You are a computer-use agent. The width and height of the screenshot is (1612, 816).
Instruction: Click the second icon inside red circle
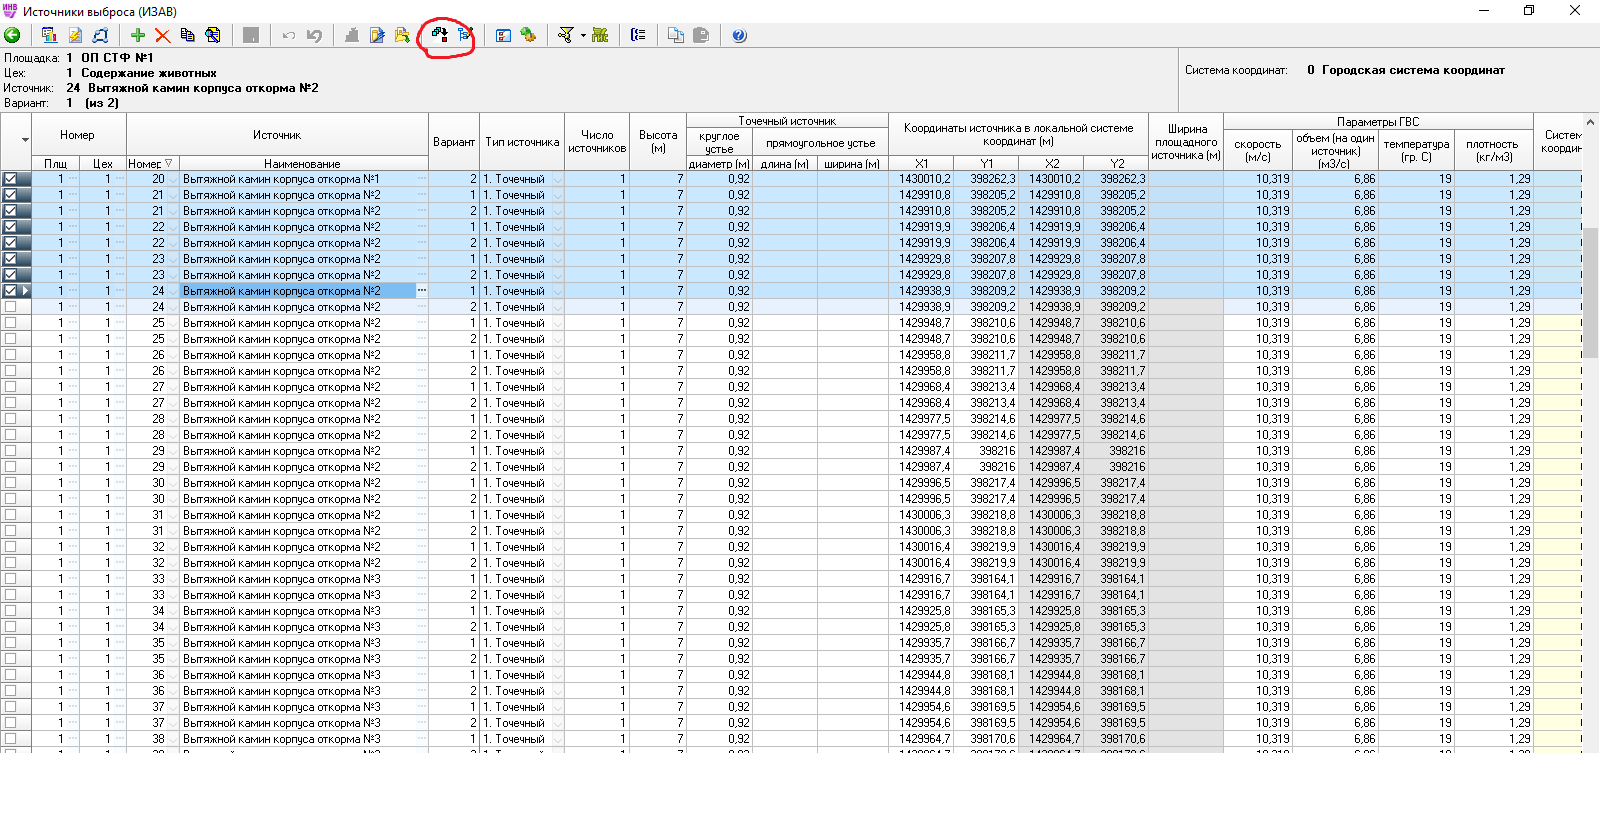coord(464,35)
